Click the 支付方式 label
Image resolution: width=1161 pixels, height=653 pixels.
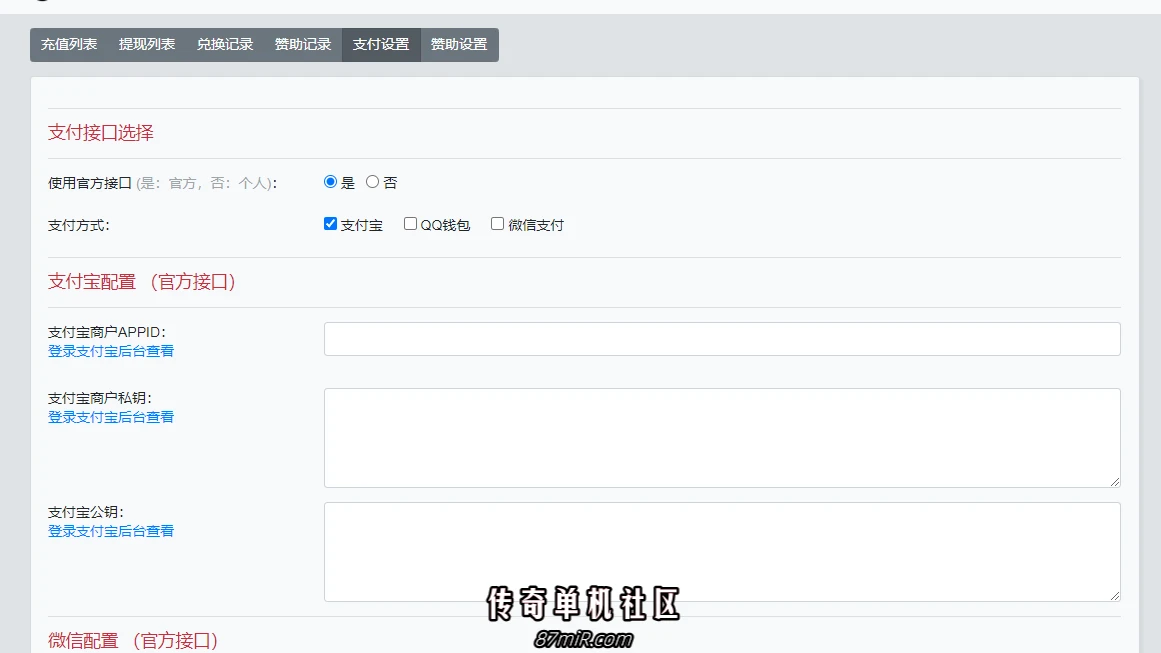pyautogui.click(x=78, y=225)
